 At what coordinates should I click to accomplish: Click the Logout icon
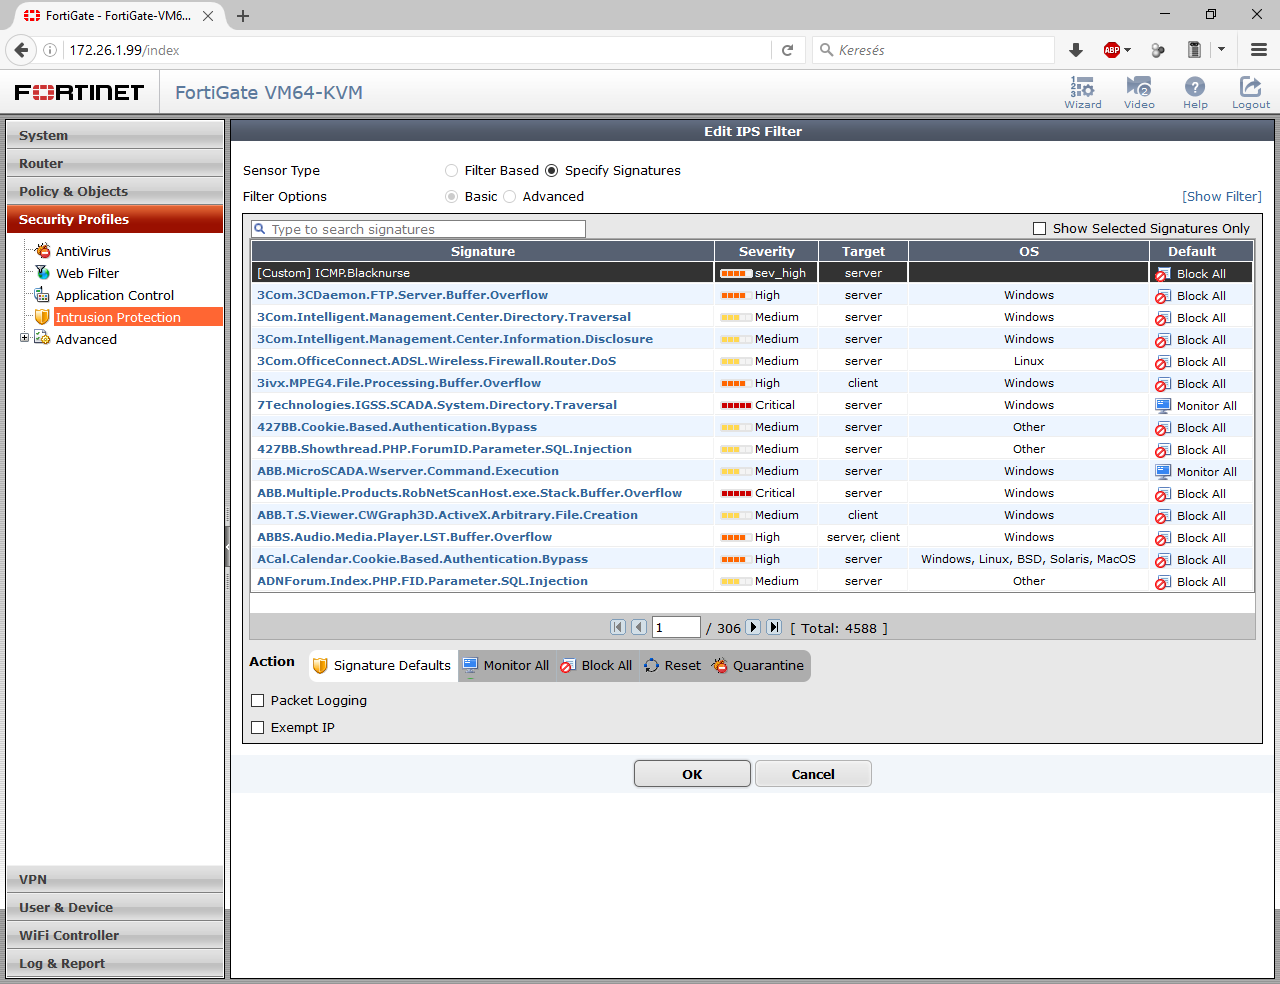click(x=1250, y=92)
